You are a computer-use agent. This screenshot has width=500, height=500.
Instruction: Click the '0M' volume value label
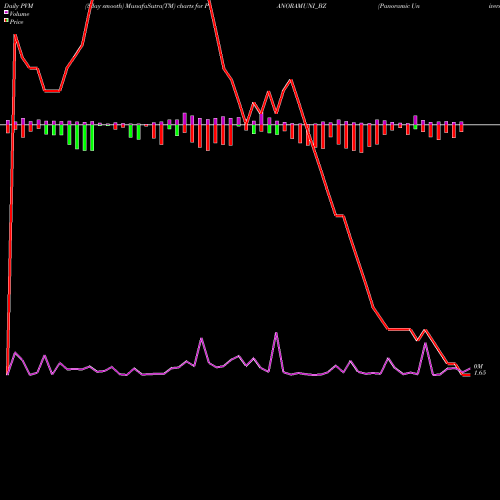tap(478, 366)
